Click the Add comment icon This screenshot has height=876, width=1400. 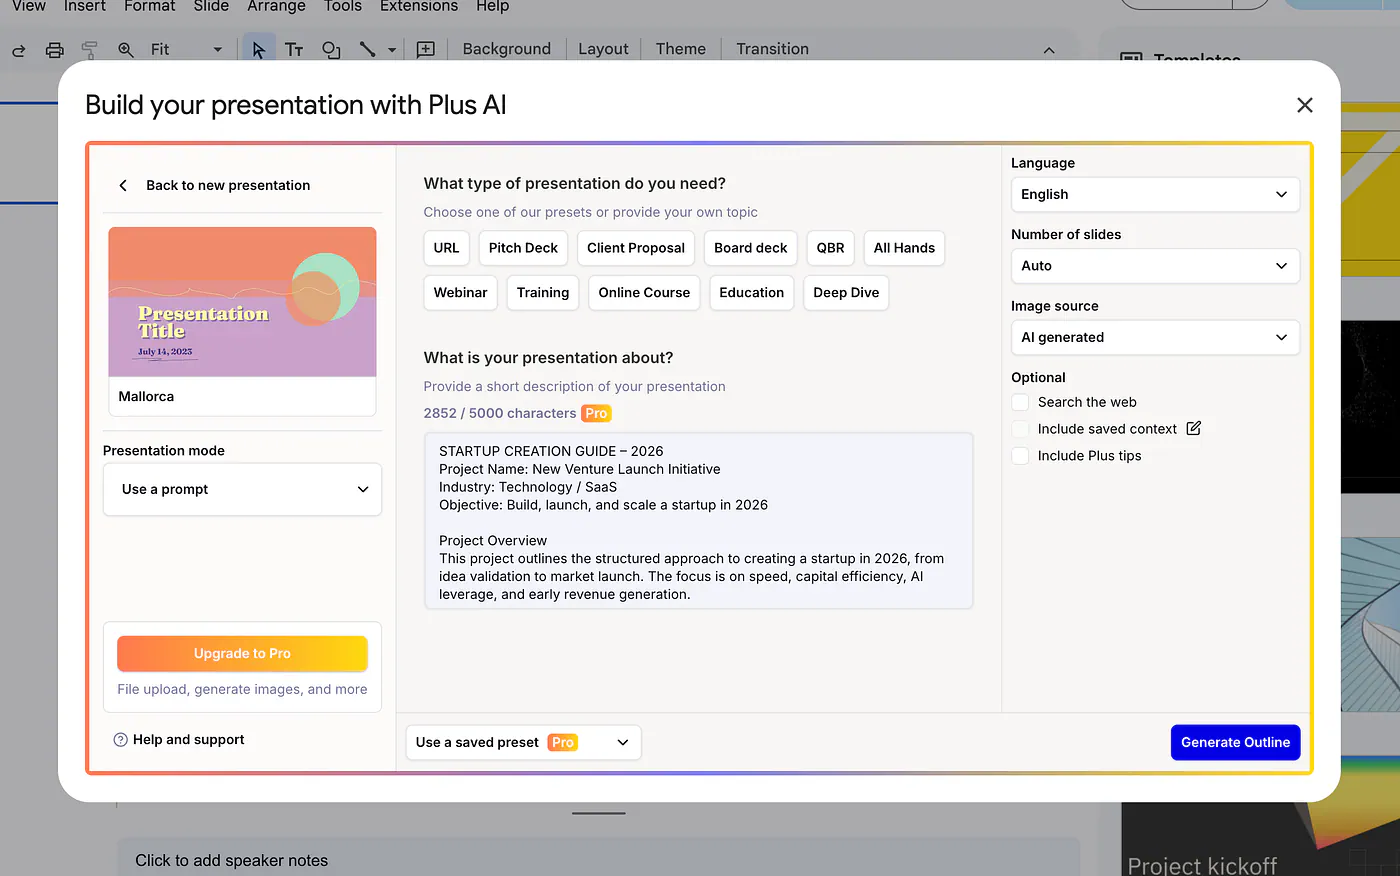[426, 50]
